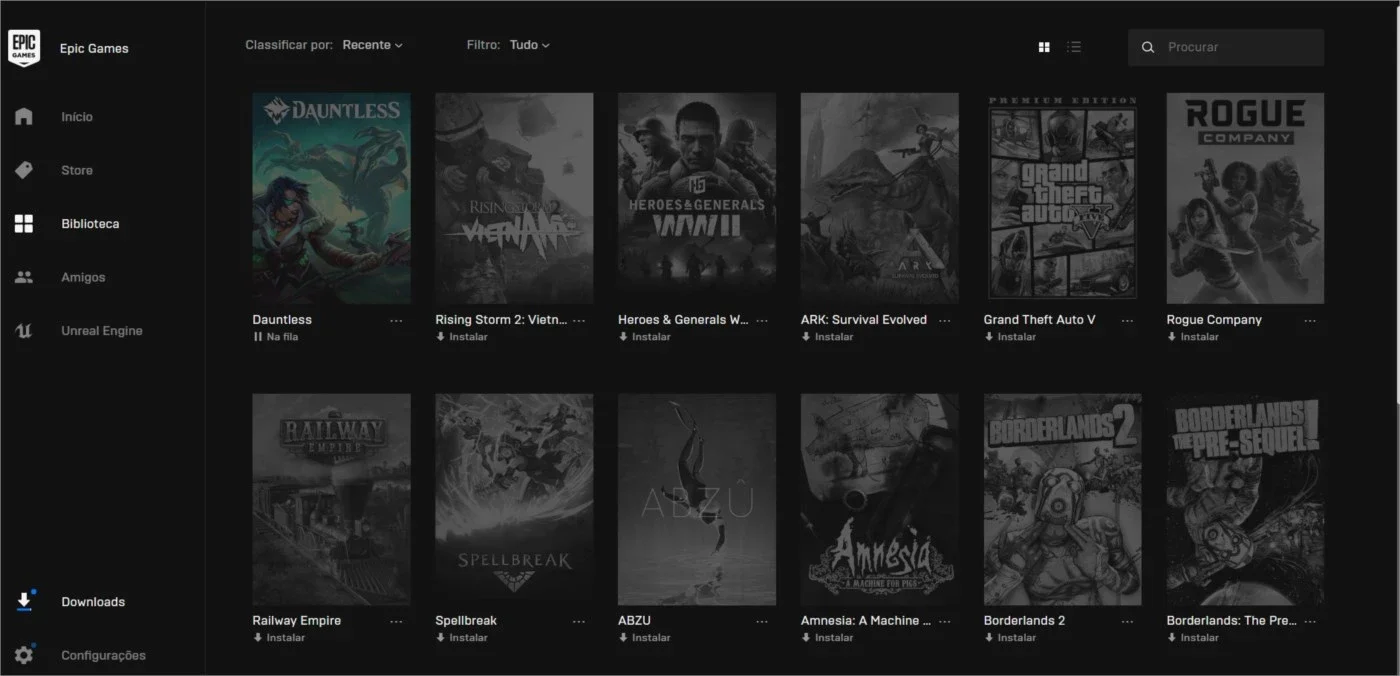Open the ABZU cover art
This screenshot has width=1400, height=676.
point(697,499)
